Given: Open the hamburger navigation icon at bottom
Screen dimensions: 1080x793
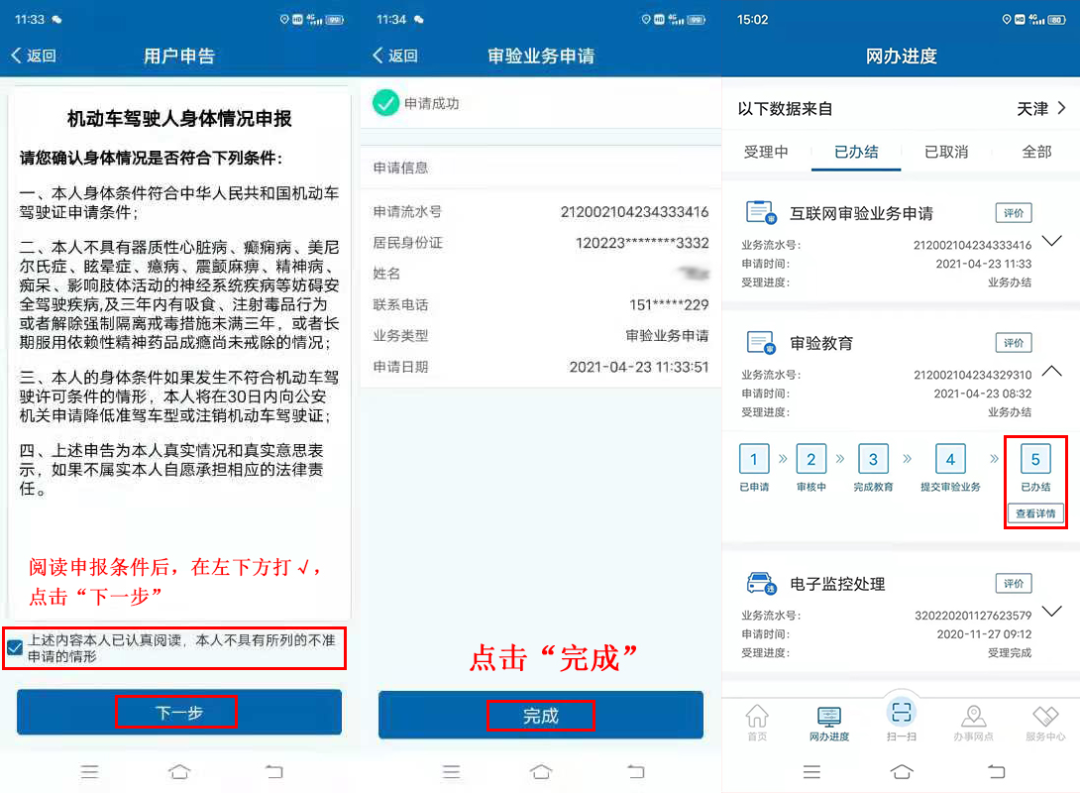Looking at the screenshot, I should pyautogui.click(x=812, y=771).
